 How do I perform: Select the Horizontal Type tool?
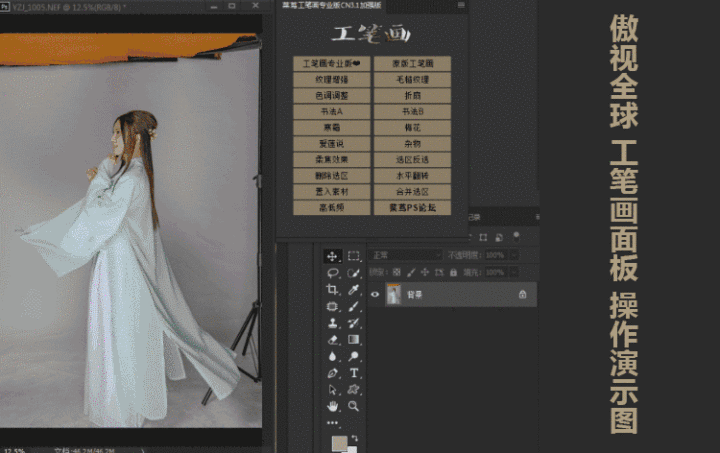coord(354,373)
